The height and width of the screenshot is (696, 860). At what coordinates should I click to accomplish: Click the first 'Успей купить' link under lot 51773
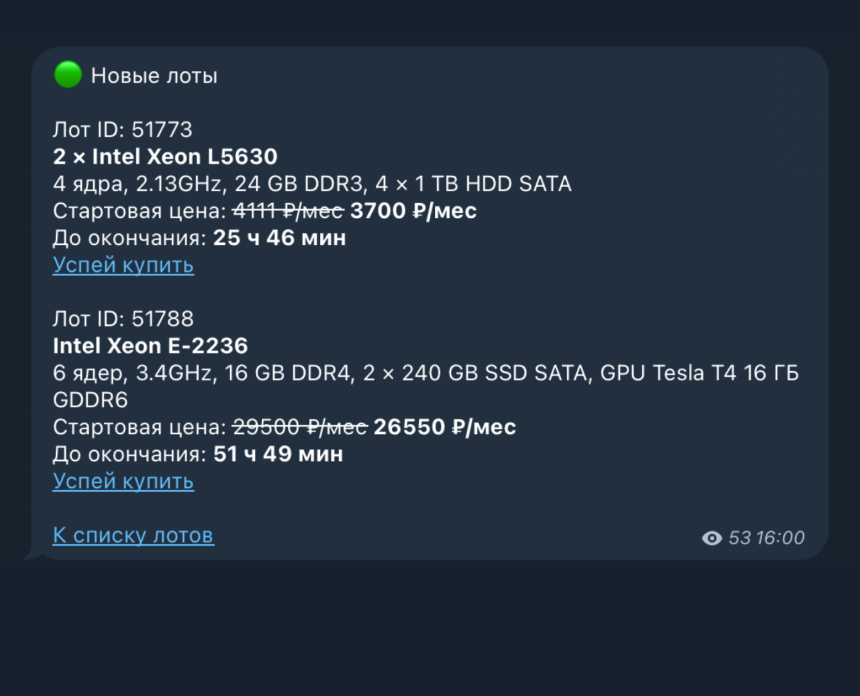coord(123,265)
